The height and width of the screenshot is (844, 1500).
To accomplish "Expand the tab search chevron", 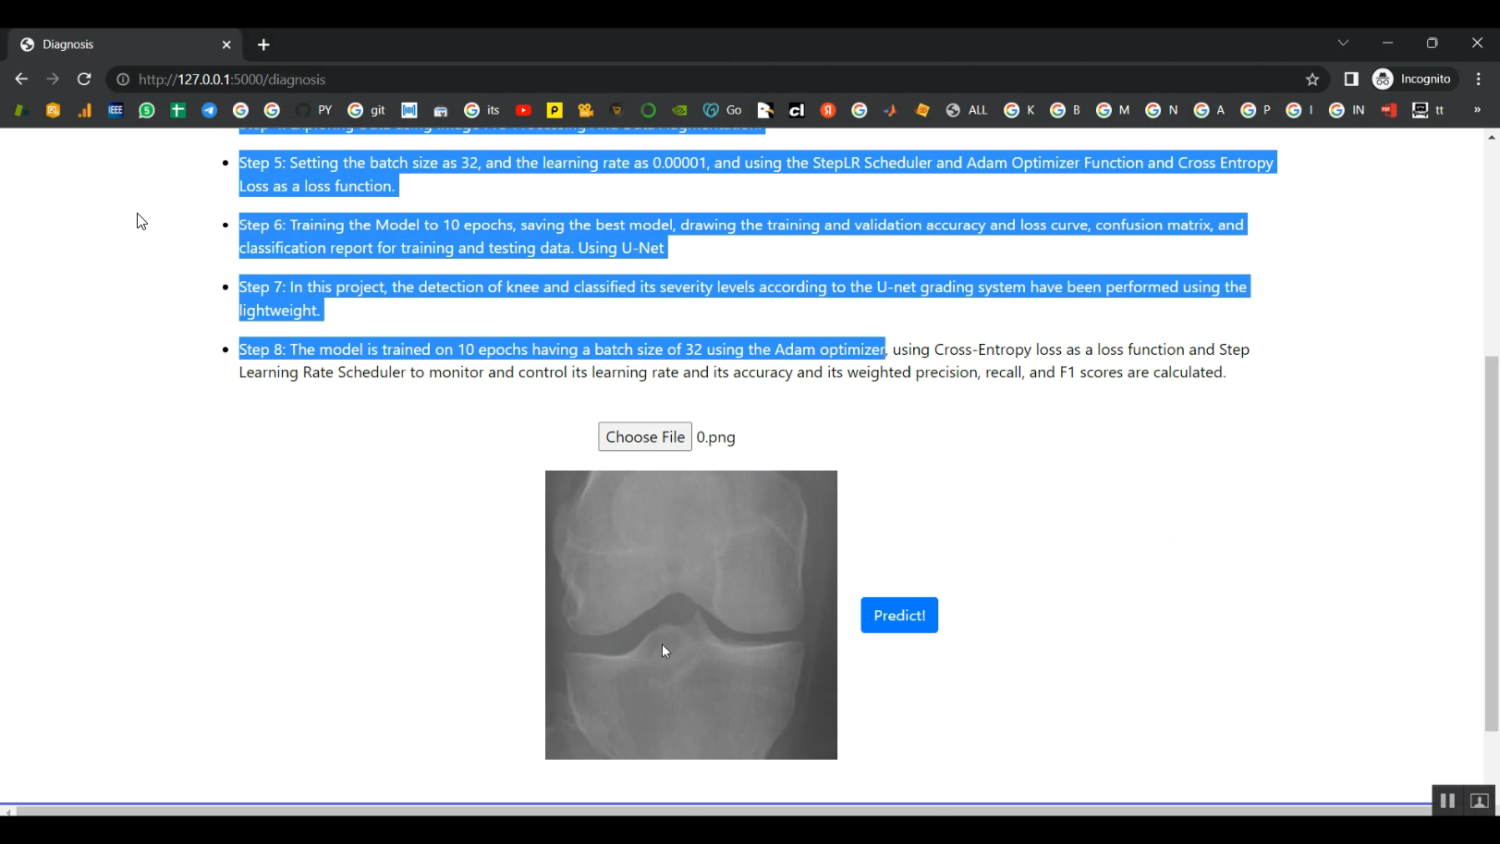I will 1343,43.
